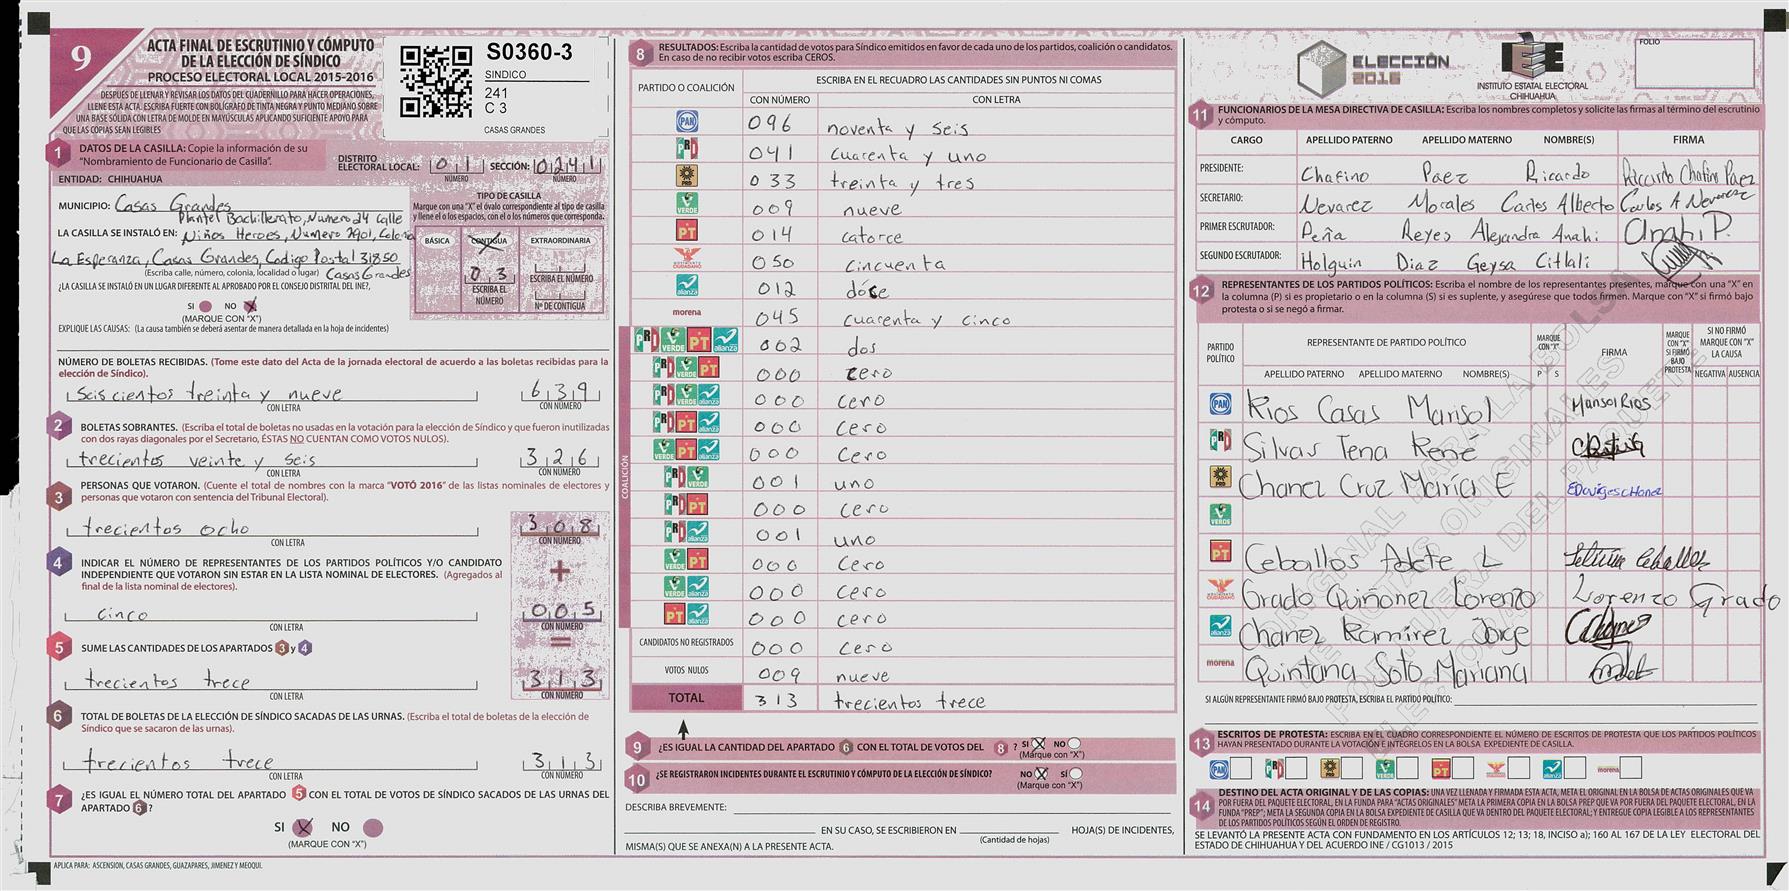This screenshot has width=1789, height=891.
Task: Click the votos nulos number field
Action: (779, 674)
